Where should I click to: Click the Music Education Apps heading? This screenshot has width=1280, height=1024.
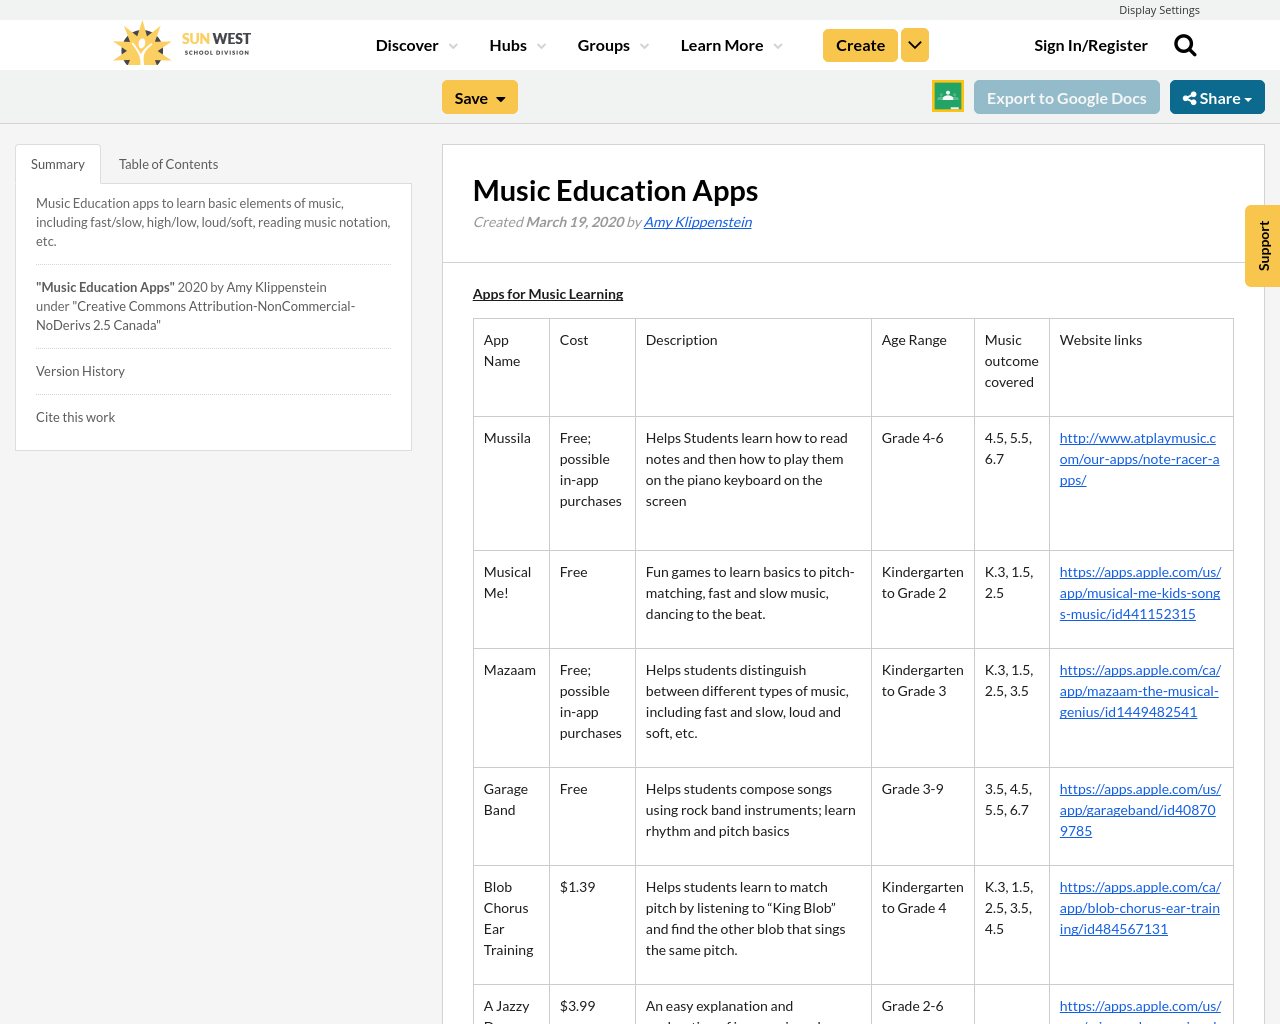[x=615, y=190]
